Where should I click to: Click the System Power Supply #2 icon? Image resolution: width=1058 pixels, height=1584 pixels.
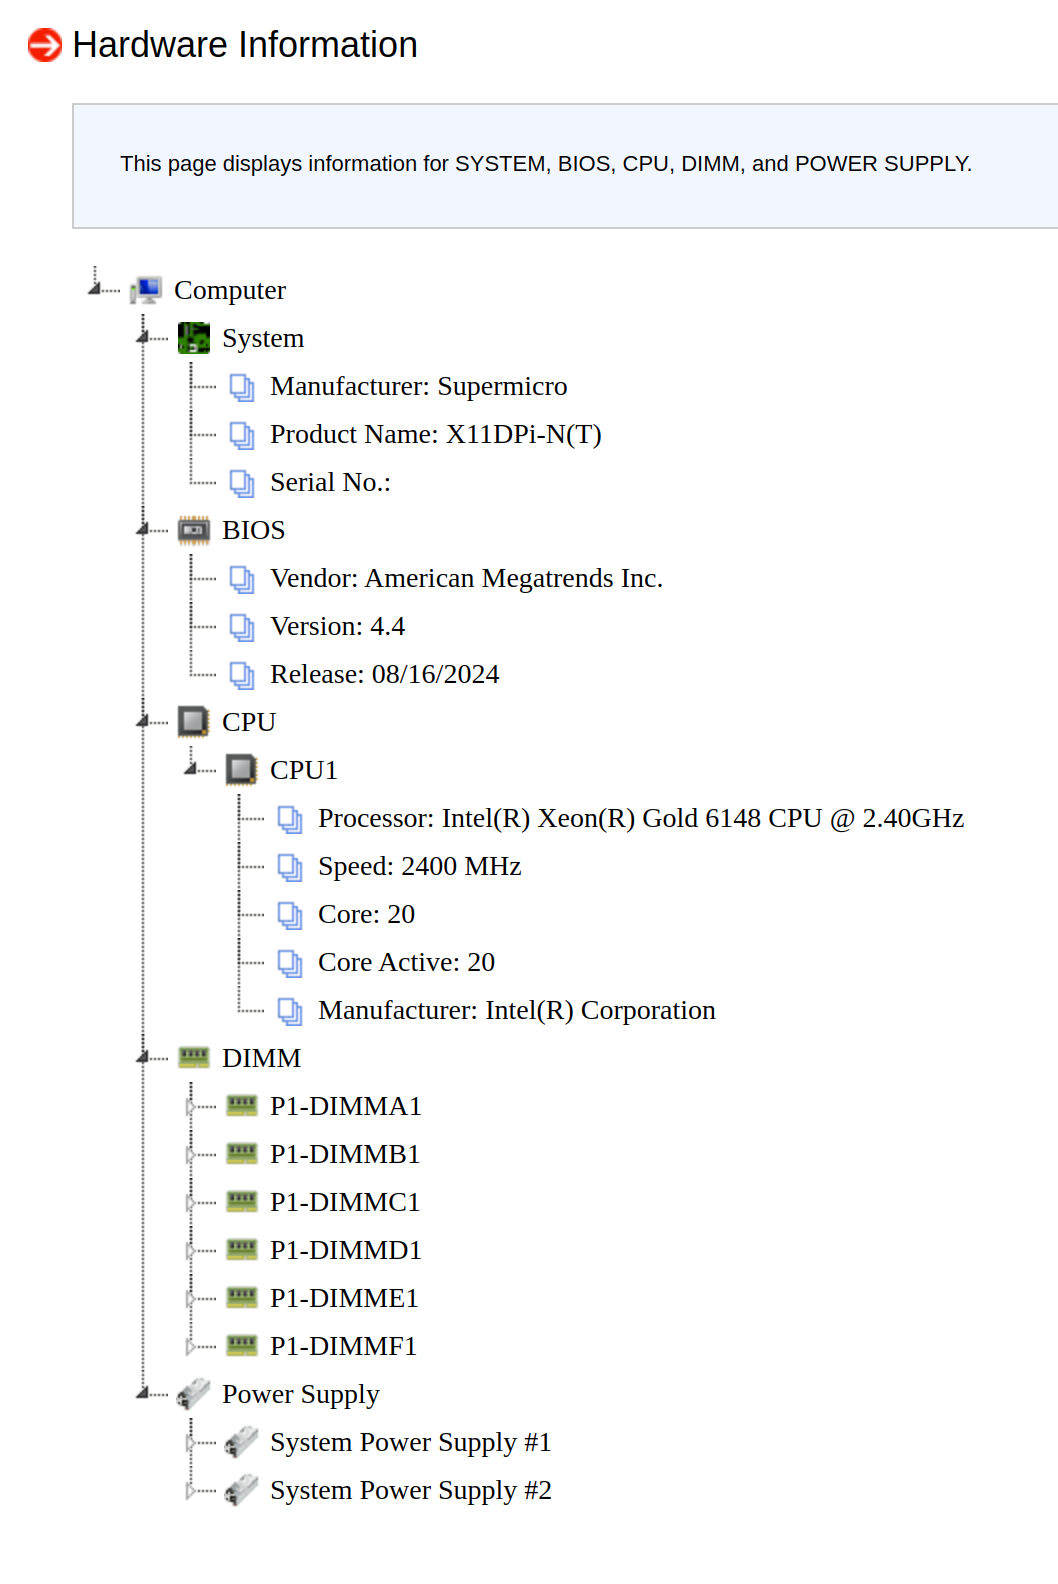pos(242,1490)
